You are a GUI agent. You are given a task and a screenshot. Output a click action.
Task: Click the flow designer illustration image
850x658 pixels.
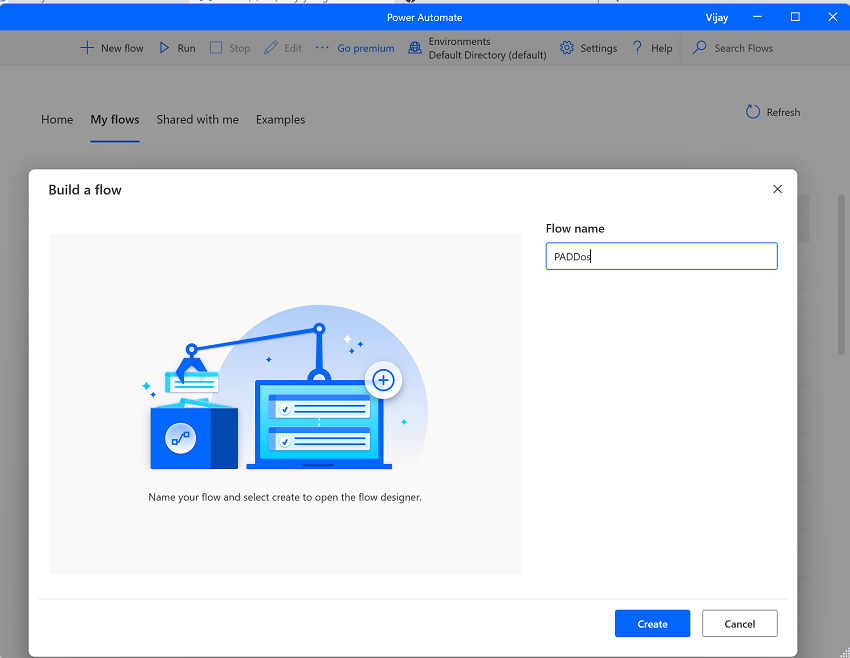click(285, 387)
